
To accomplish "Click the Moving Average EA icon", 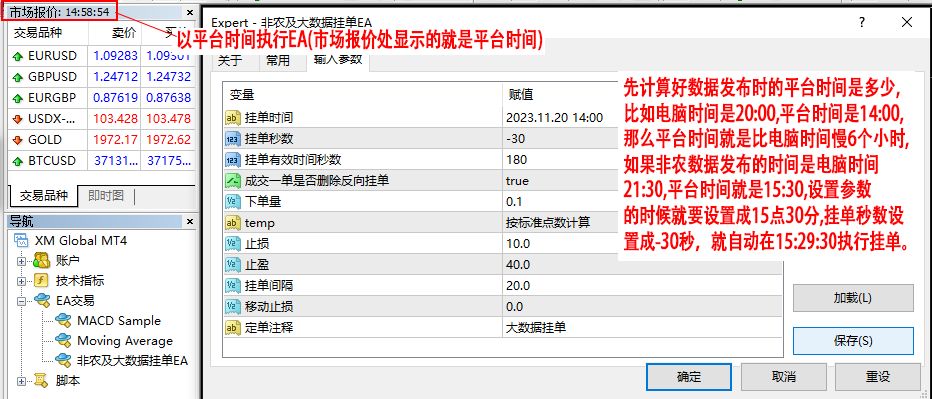I will coord(63,341).
